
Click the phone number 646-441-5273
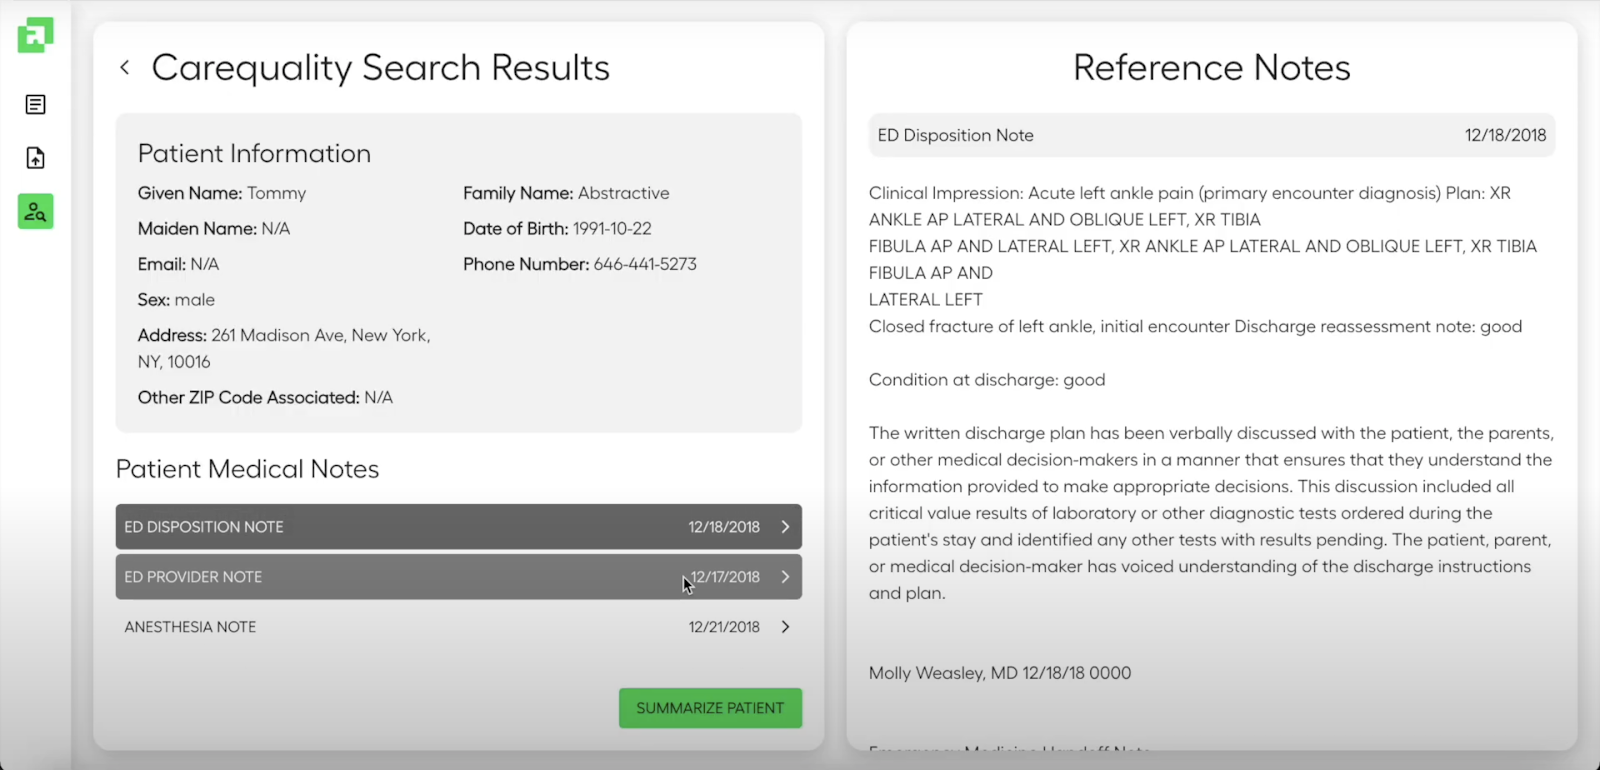[x=645, y=264]
